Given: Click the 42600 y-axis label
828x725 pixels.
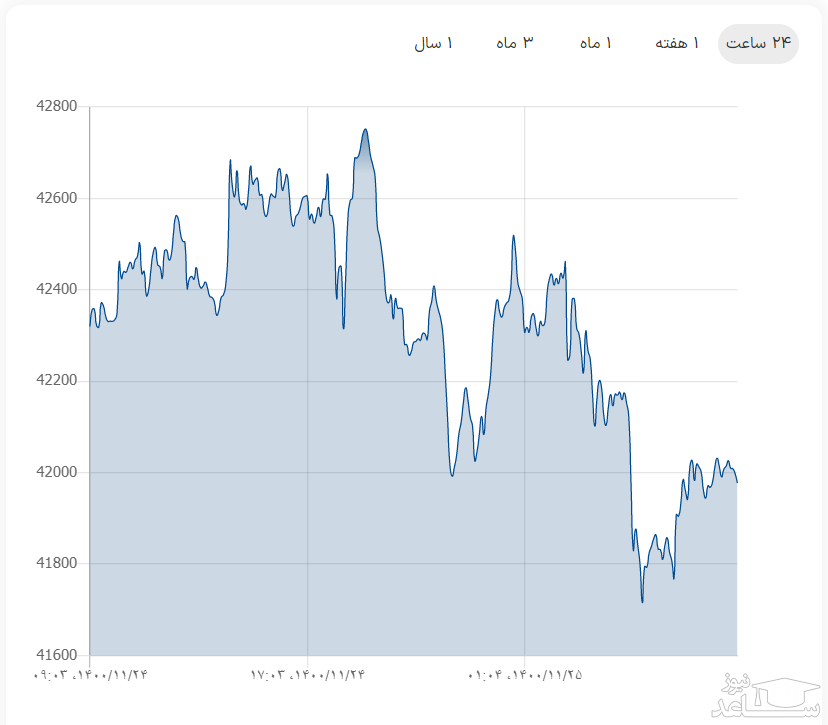Looking at the screenshot, I should (x=56, y=198).
